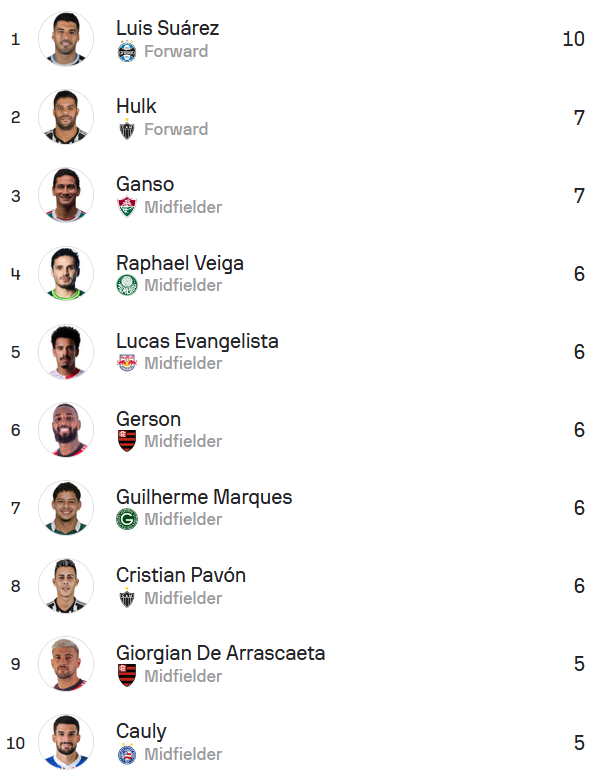The image size is (605, 774).
Task: Select the Lucas Evangelista name link
Action: (197, 341)
